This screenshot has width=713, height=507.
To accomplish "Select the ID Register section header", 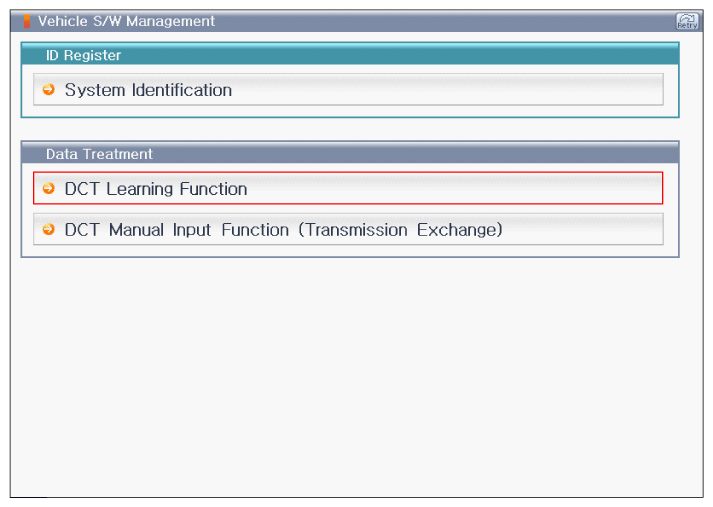I will pyautogui.click(x=350, y=55).
